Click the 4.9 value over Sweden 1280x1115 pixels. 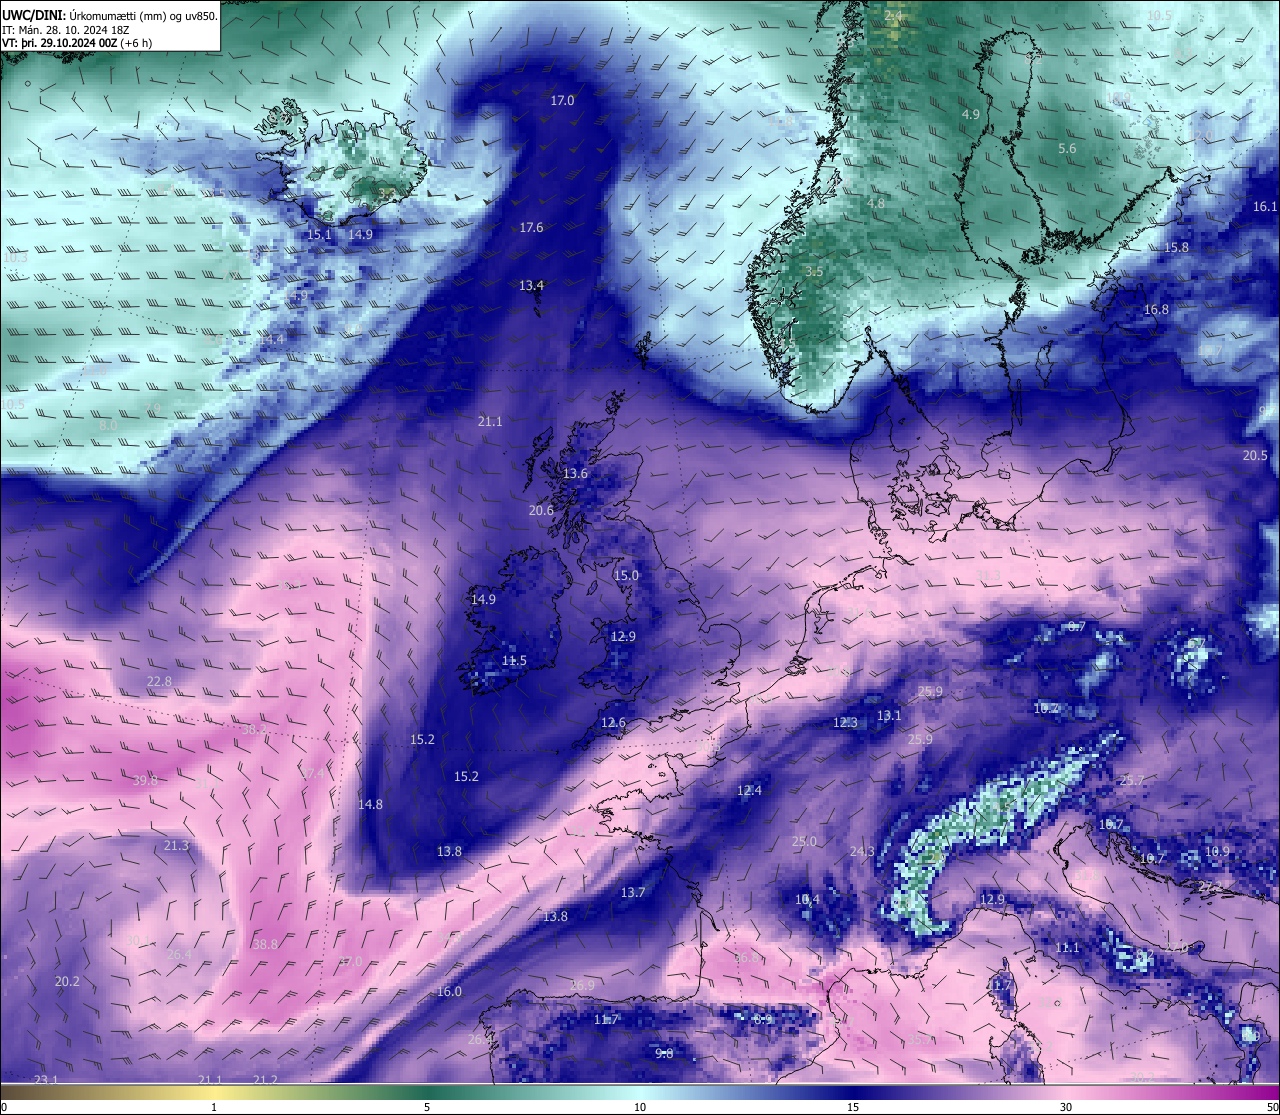point(970,114)
